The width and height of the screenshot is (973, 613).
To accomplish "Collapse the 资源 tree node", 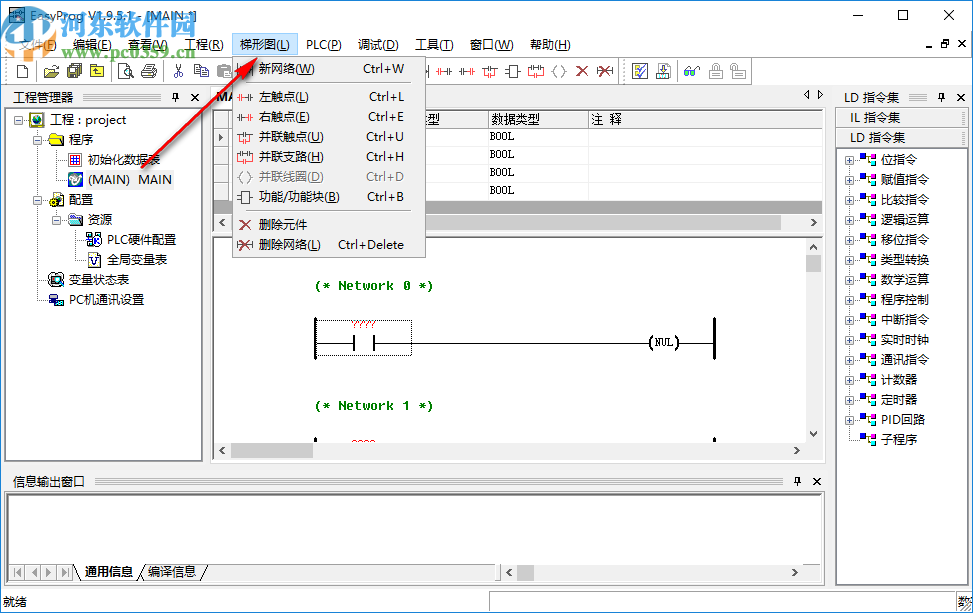I will point(56,220).
